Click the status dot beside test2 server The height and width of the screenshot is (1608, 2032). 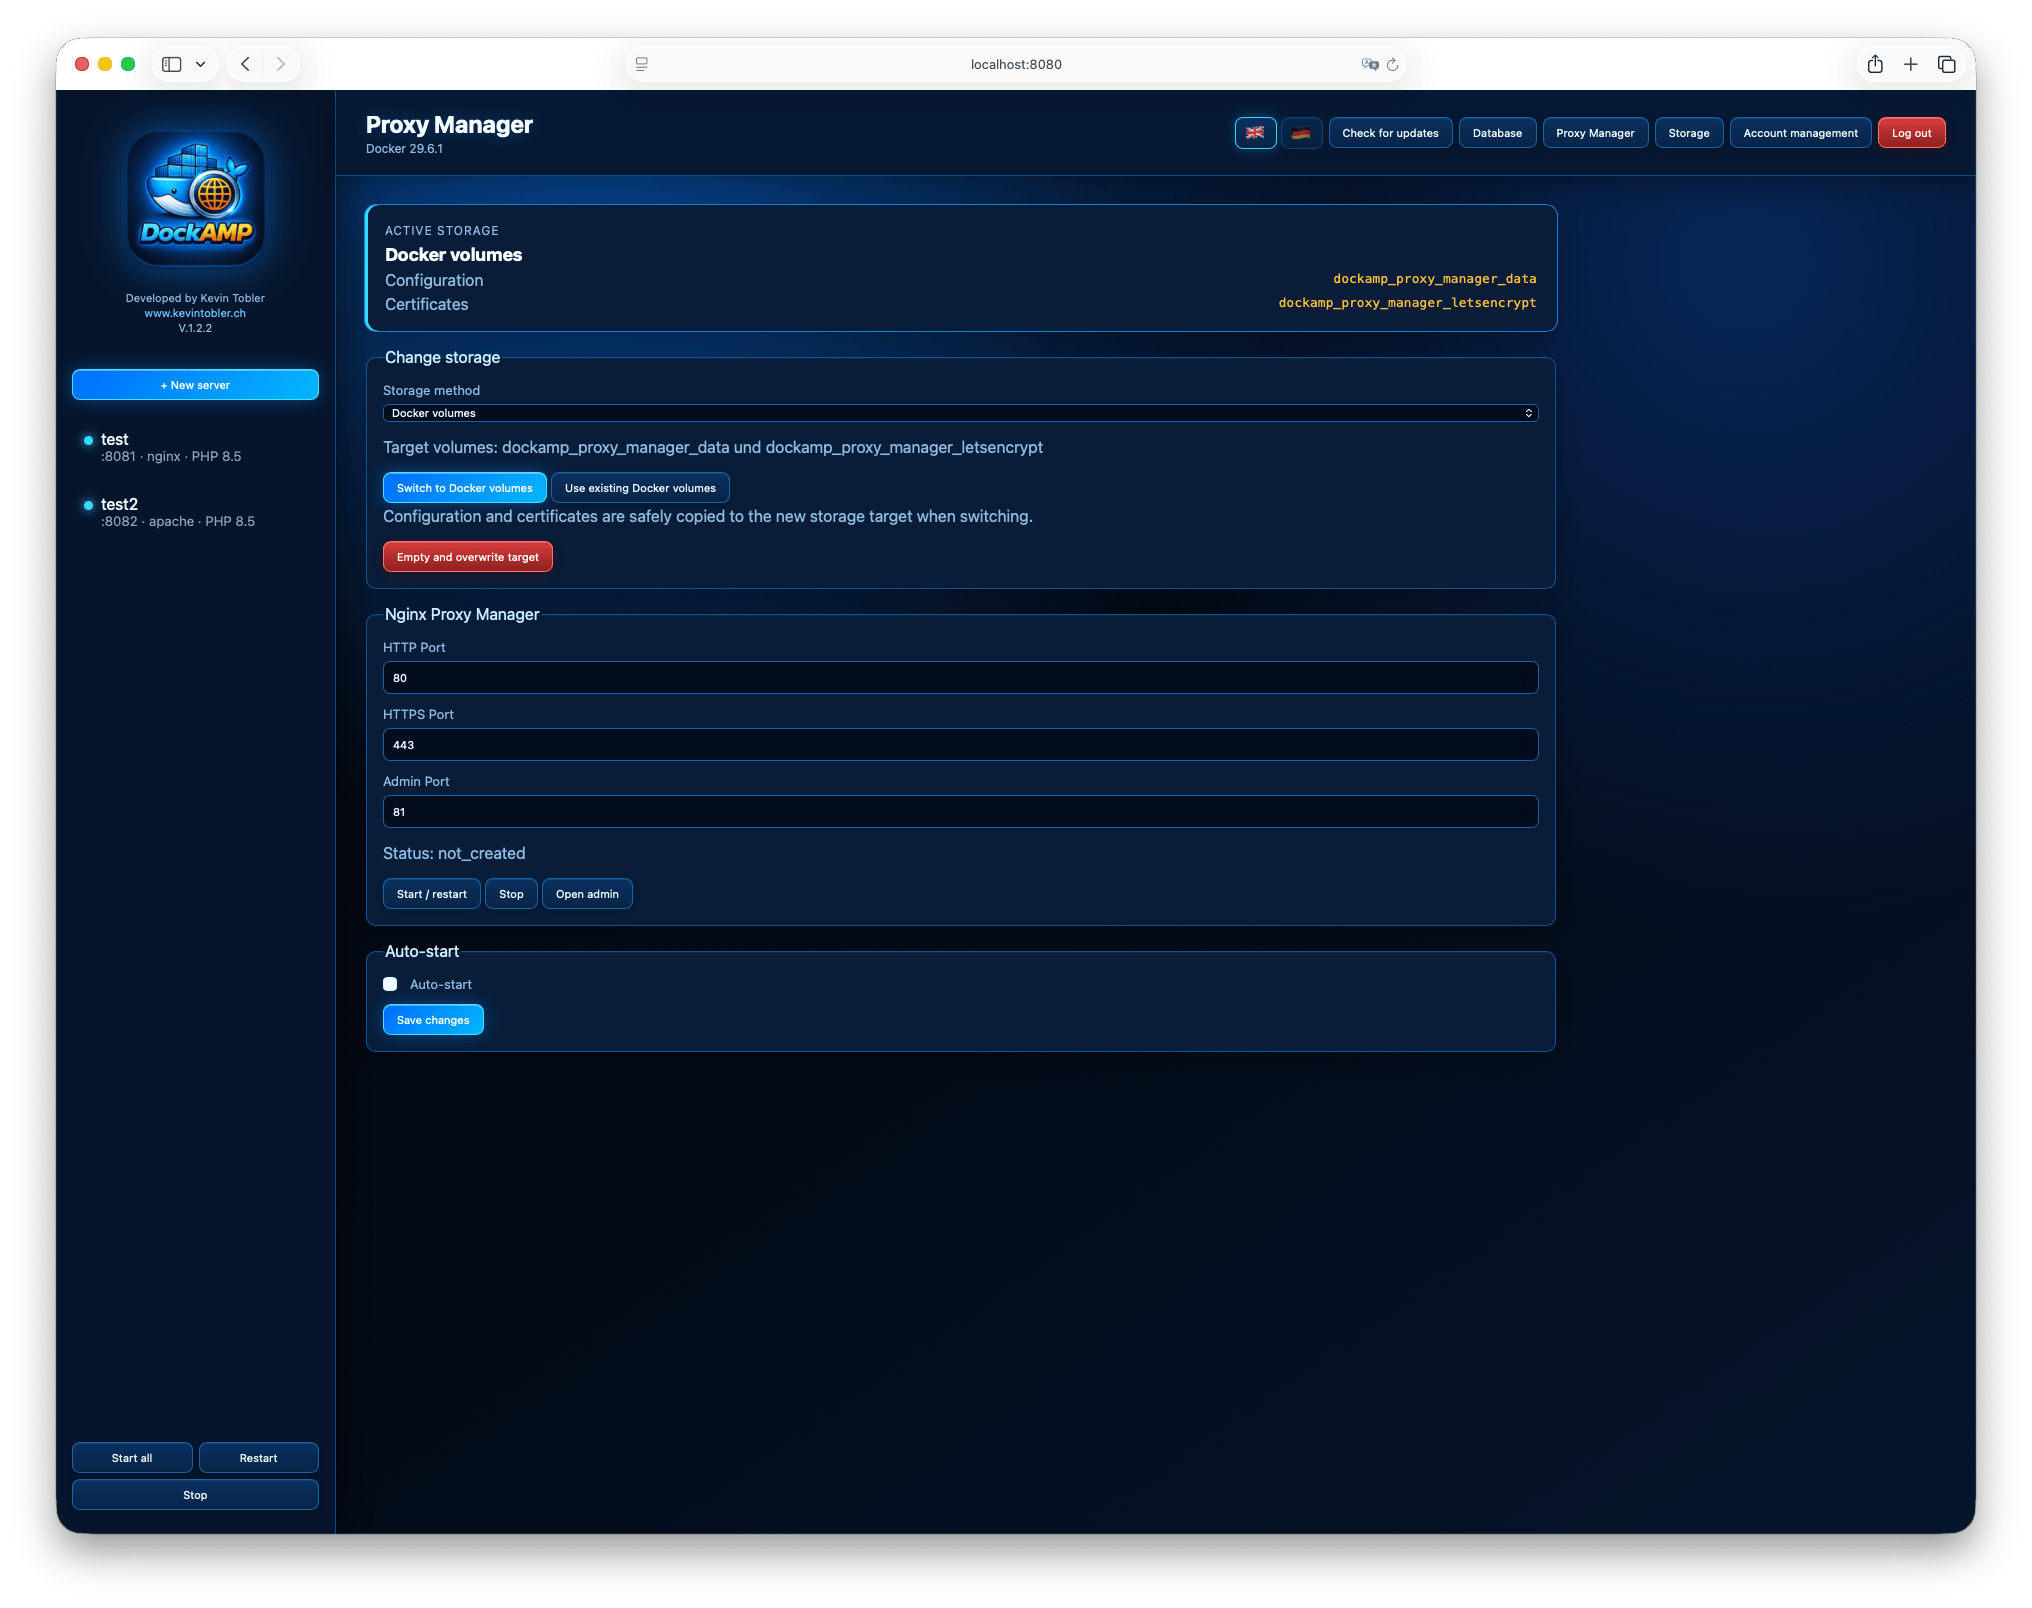click(88, 505)
